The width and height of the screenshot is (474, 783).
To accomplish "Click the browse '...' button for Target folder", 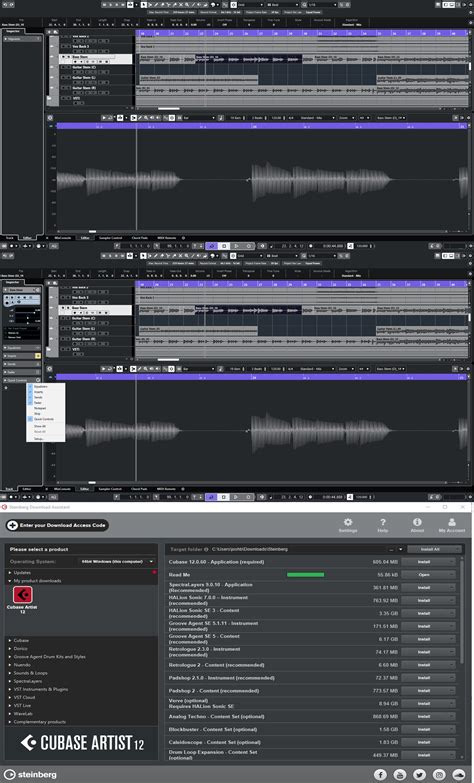I will pos(392,549).
